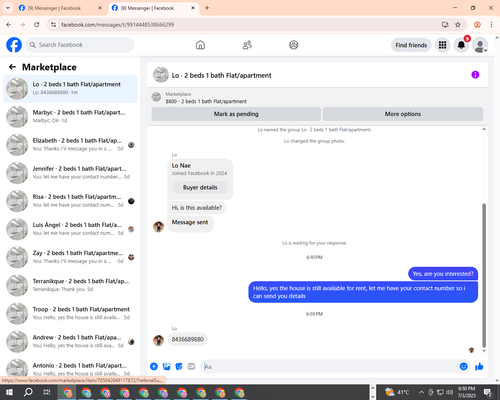Click Mark as pending button
Image resolution: width=500 pixels, height=400 pixels.
click(x=236, y=114)
